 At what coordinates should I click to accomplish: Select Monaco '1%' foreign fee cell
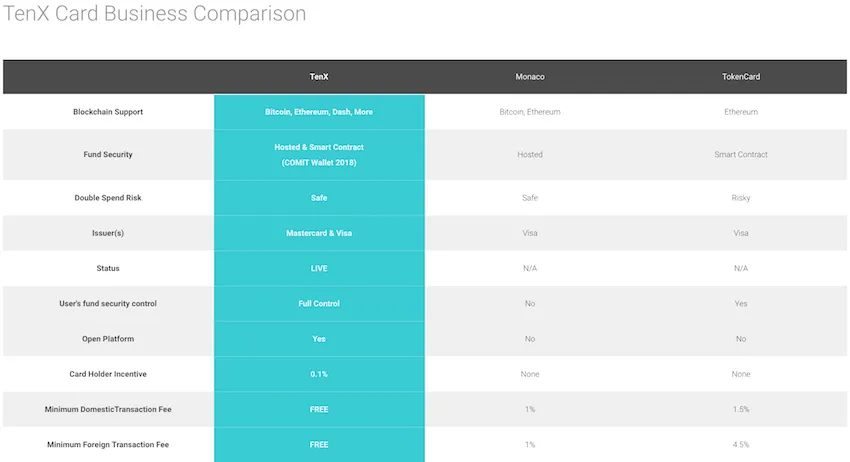pyautogui.click(x=530, y=445)
